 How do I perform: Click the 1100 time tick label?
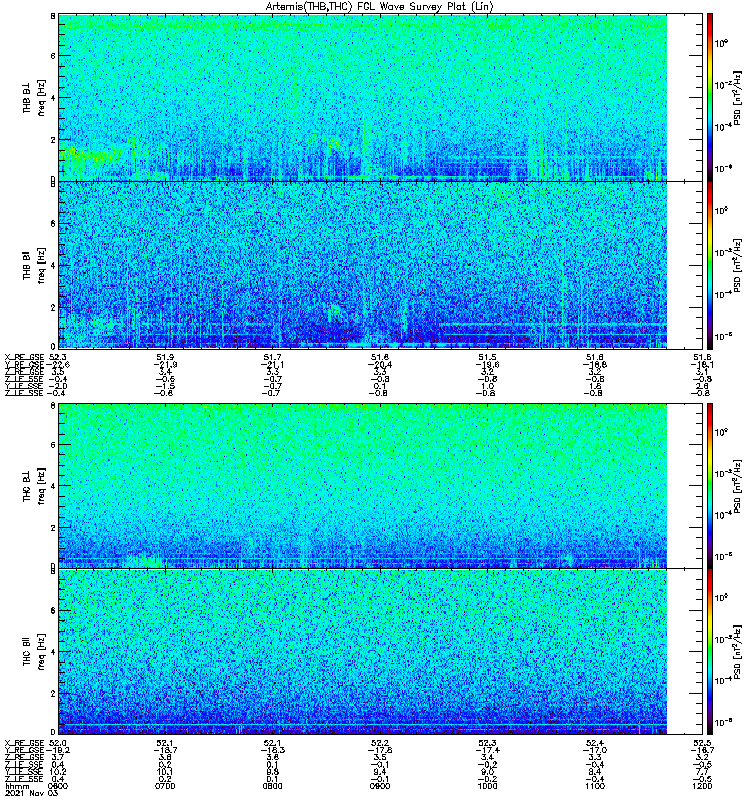[x=595, y=786]
